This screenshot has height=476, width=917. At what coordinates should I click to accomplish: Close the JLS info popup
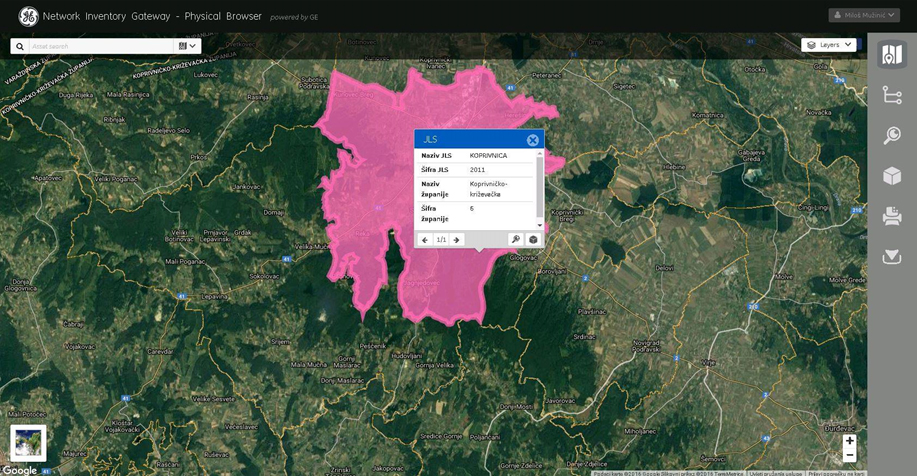(x=533, y=140)
